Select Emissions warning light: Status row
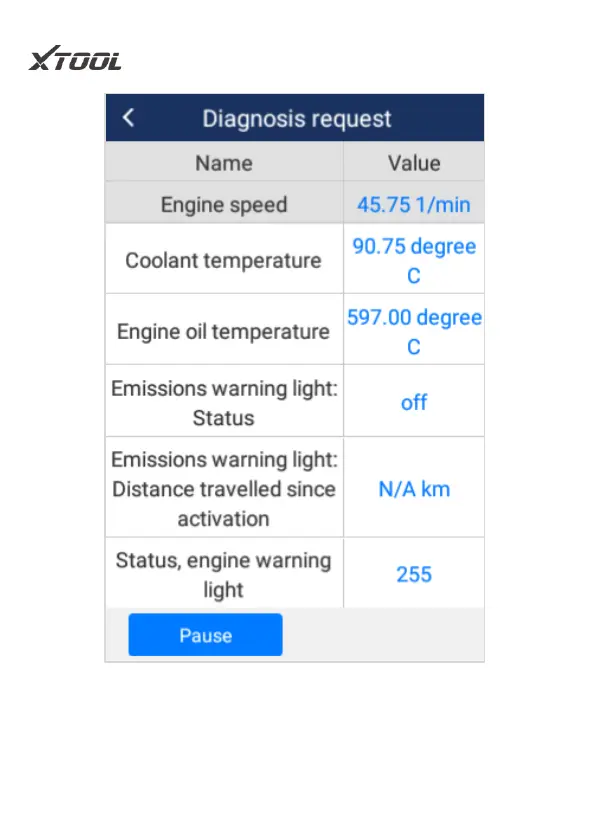Screen dimensions: 590x834 [295, 402]
